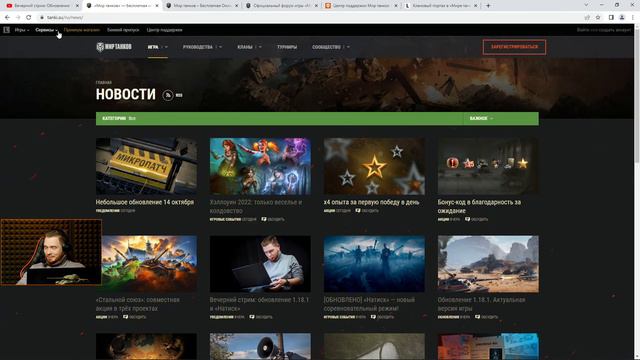
Task: Open Центр поддержки link in top bar
Action: [x=164, y=30]
